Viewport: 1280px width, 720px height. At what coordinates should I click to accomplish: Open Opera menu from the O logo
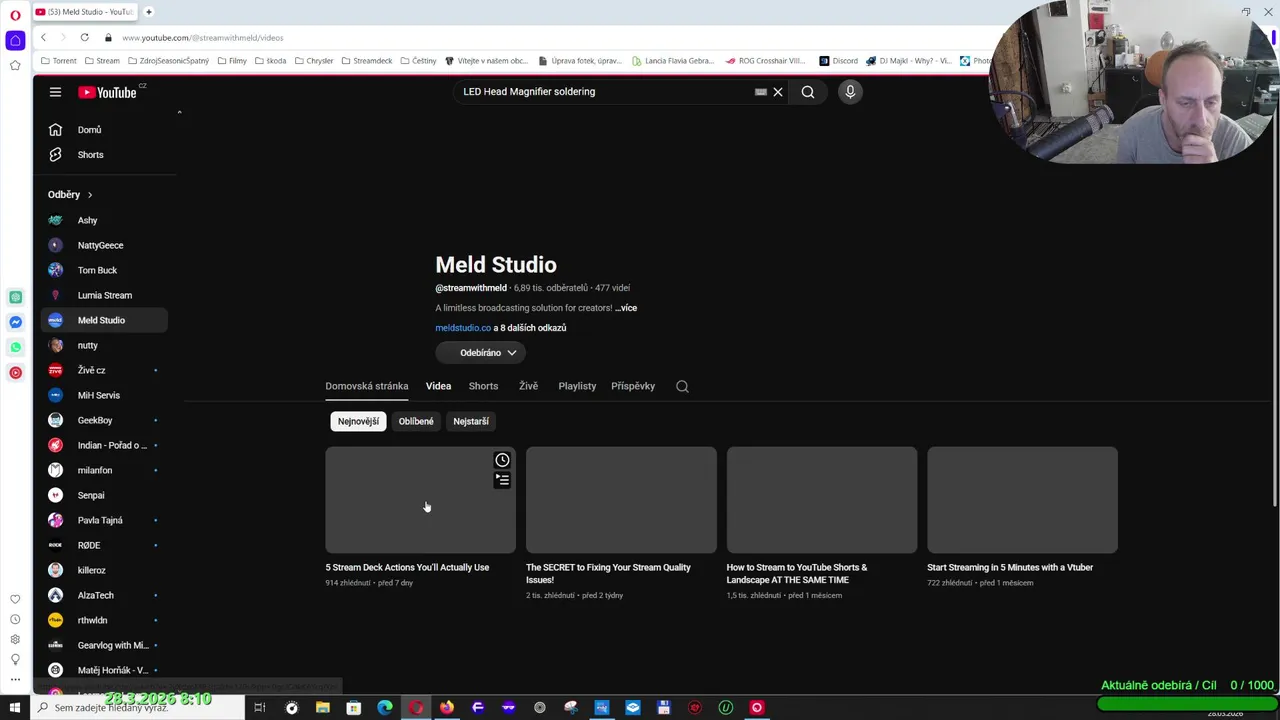[x=15, y=15]
